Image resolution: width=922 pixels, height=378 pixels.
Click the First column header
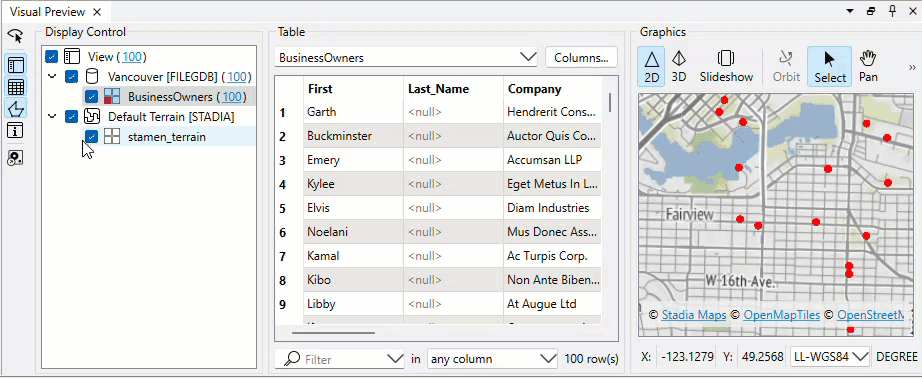coord(353,89)
